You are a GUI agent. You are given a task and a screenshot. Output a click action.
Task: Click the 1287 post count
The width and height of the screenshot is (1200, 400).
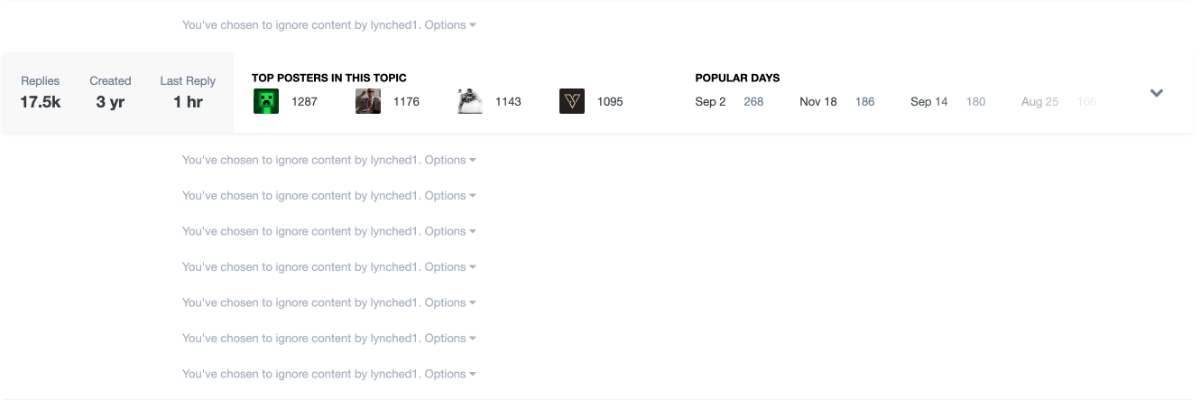[x=304, y=102]
